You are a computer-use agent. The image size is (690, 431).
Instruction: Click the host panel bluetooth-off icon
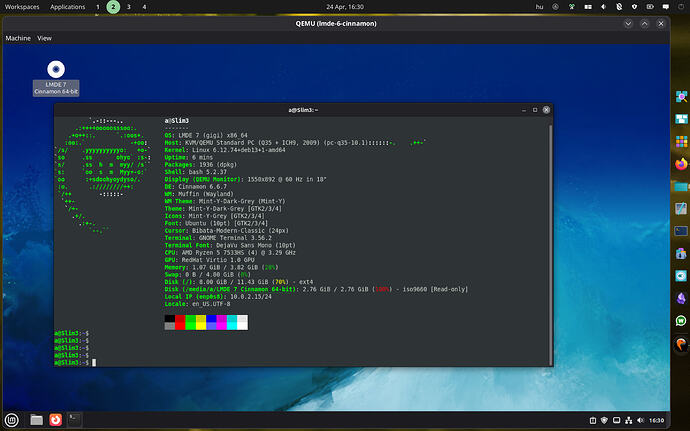tap(619, 7)
